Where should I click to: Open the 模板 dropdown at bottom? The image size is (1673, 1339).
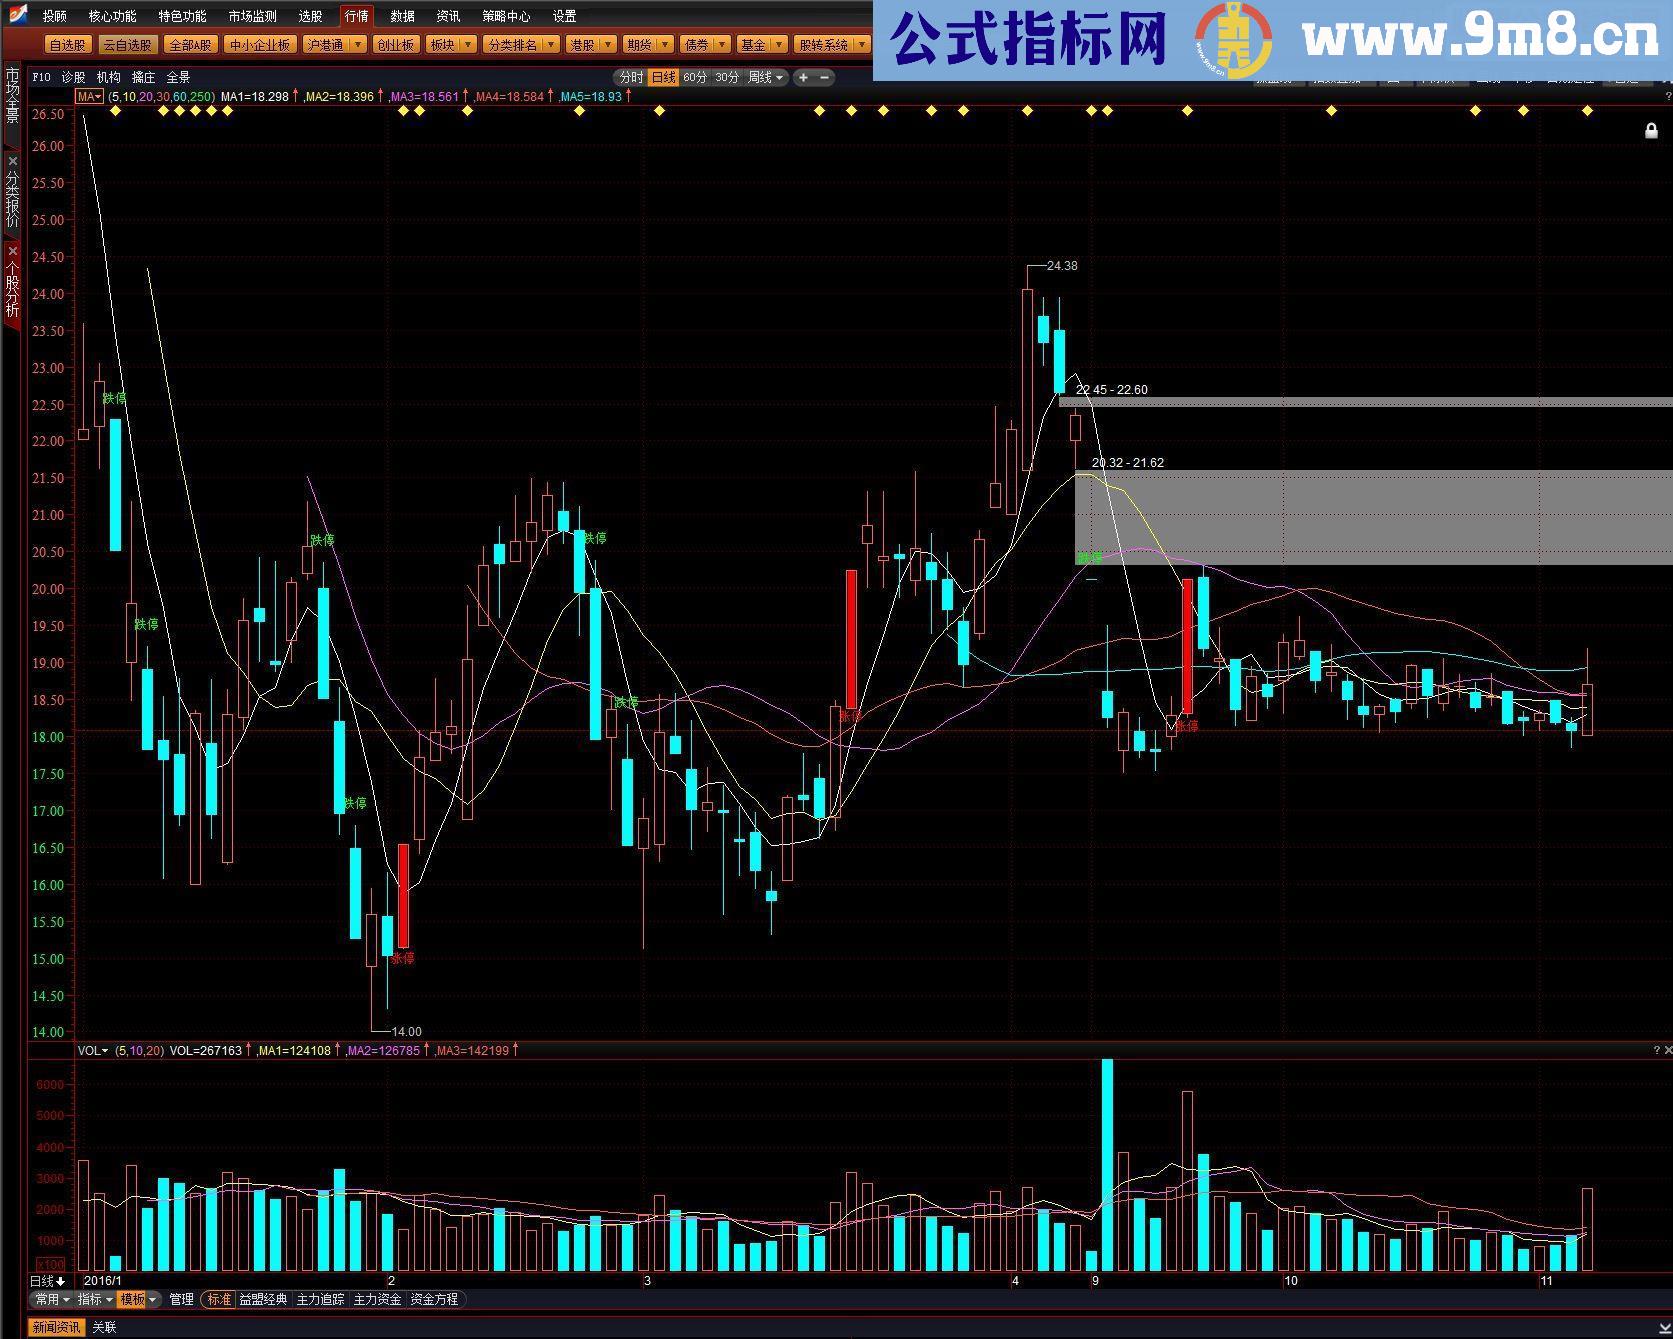pyautogui.click(x=138, y=1299)
